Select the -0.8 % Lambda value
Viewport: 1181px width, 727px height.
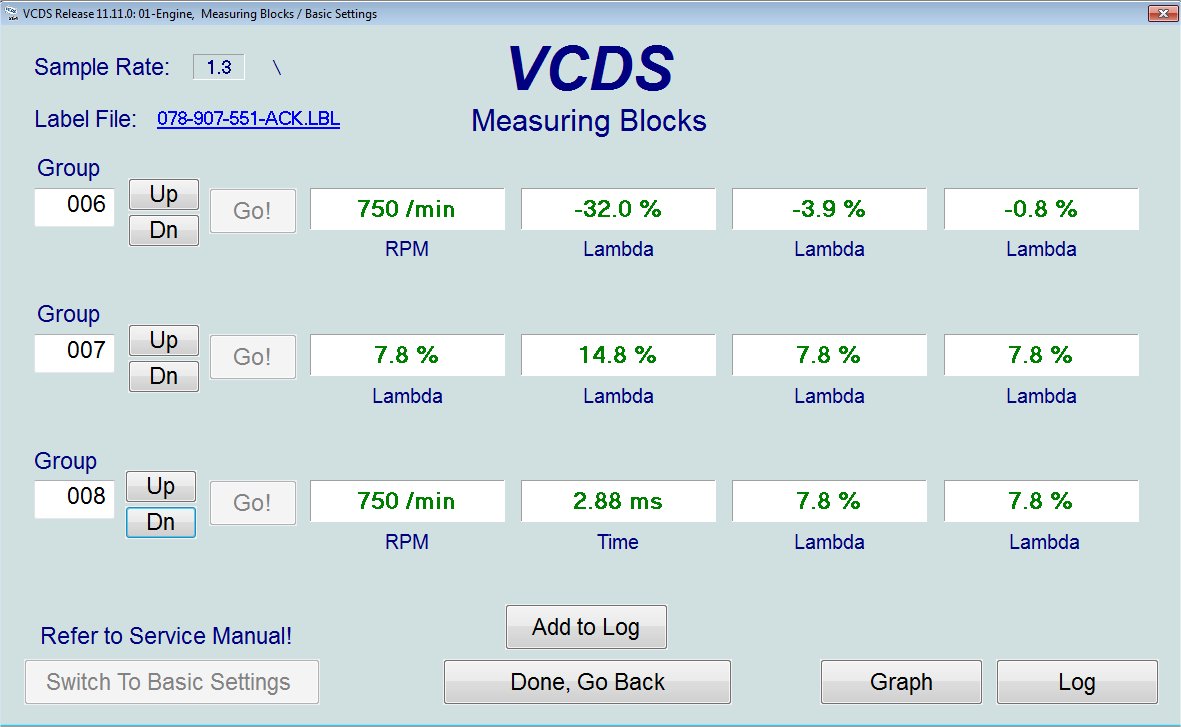pyautogui.click(x=1041, y=209)
